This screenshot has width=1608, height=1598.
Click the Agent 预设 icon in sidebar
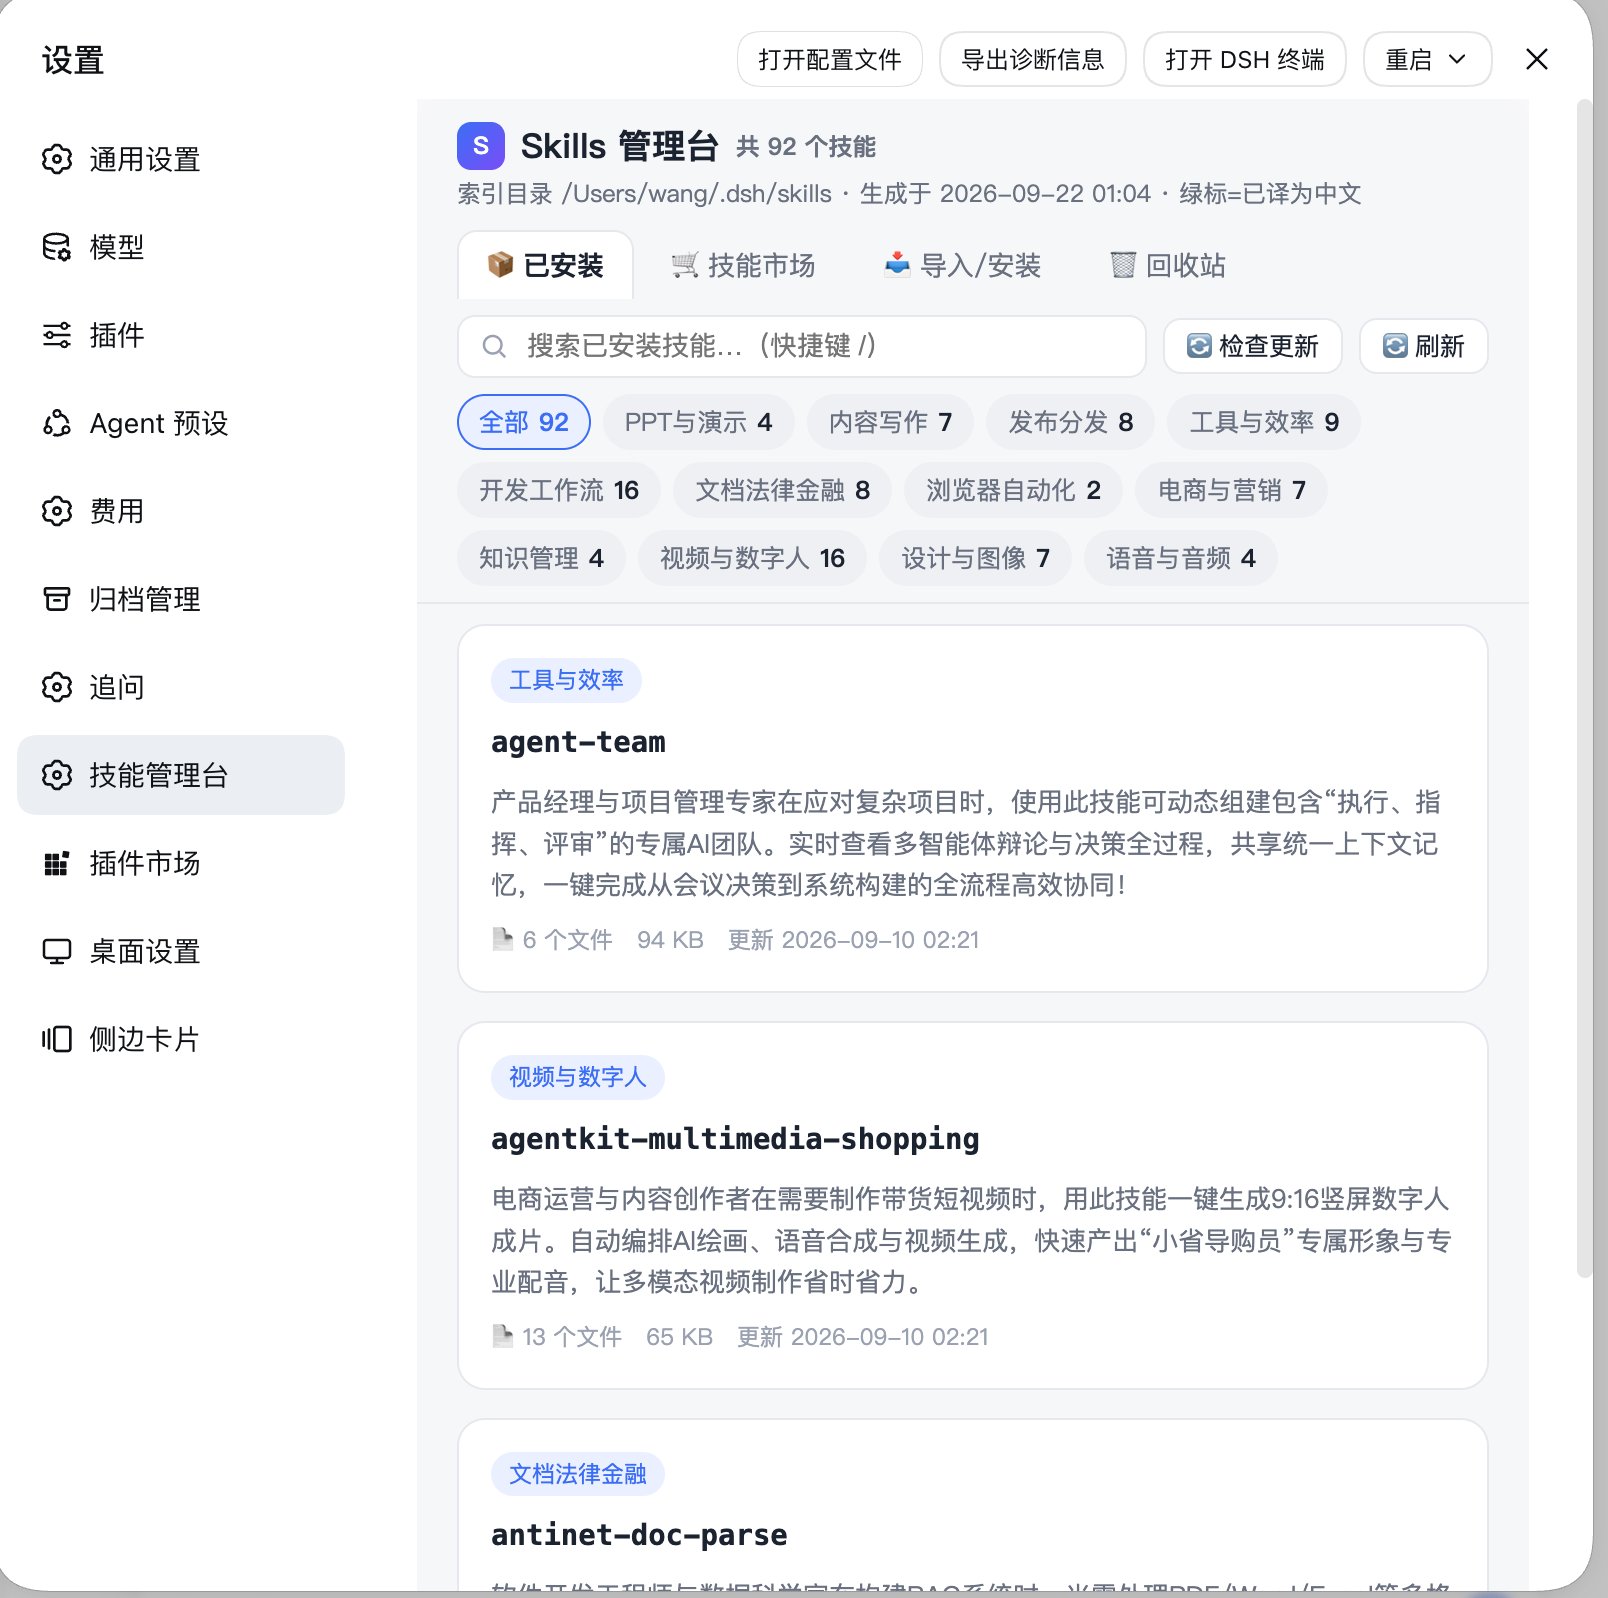coord(57,423)
